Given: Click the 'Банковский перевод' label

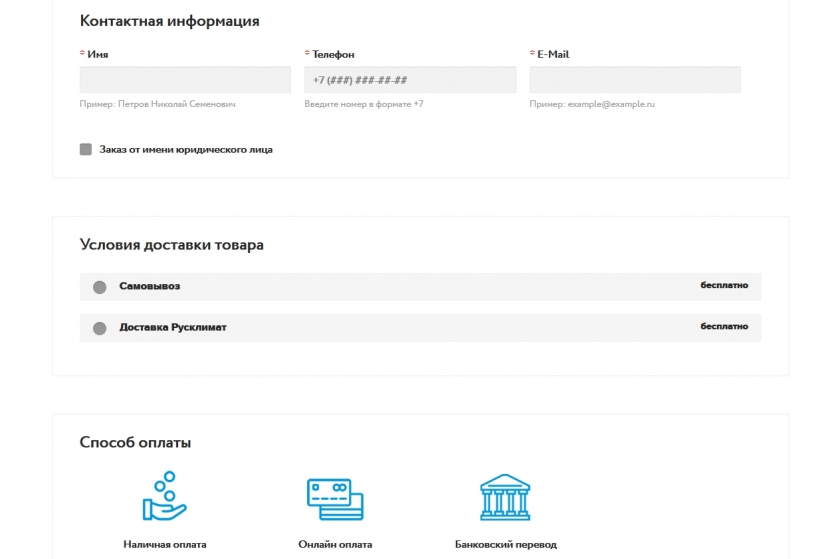Looking at the screenshot, I should tap(506, 544).
